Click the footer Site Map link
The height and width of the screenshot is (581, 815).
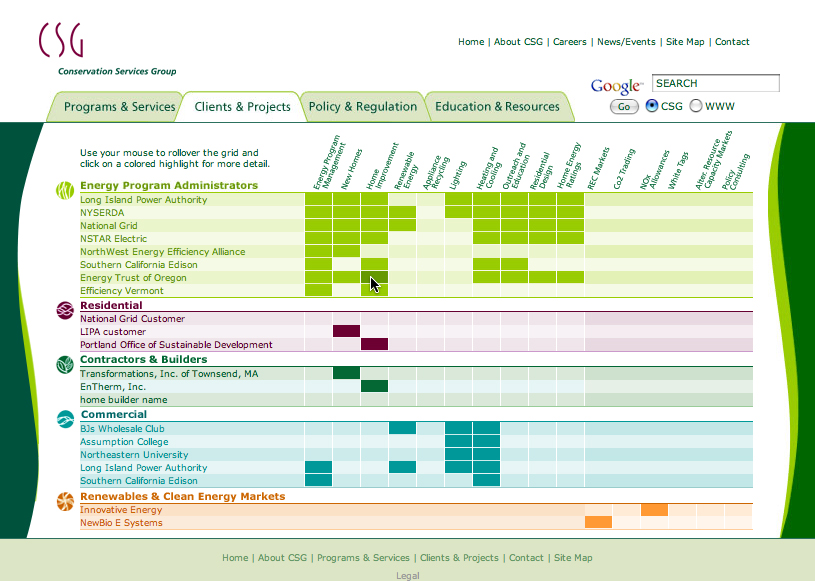(x=573, y=558)
